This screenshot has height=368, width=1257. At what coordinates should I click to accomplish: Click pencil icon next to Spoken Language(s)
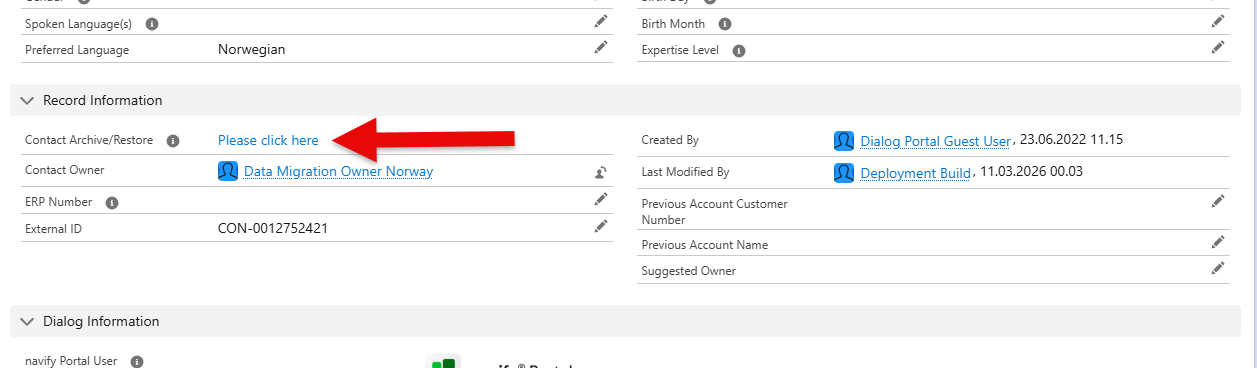(x=600, y=21)
